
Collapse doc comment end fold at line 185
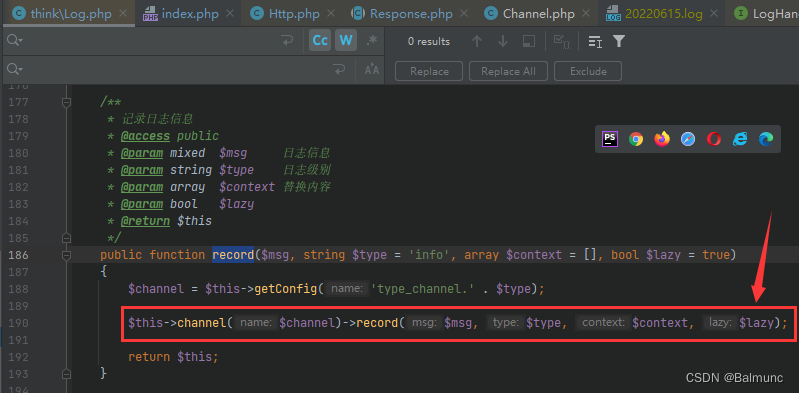[x=66, y=238]
